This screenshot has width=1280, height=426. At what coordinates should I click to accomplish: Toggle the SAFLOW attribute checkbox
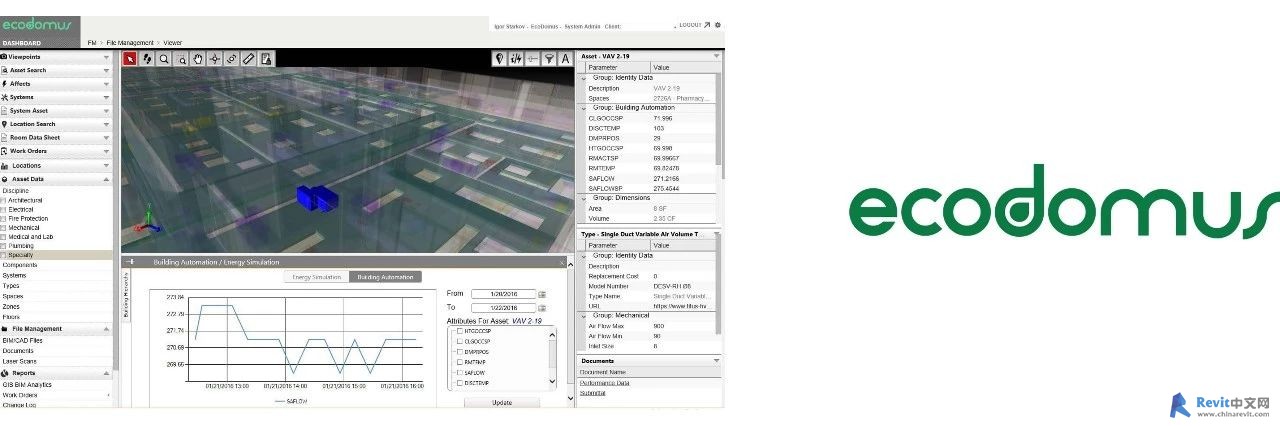(x=459, y=372)
